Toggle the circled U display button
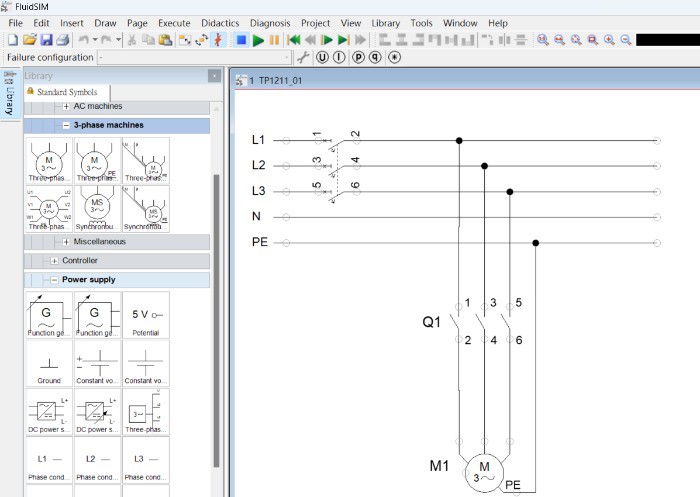Image resolution: width=700 pixels, height=497 pixels. tap(323, 57)
